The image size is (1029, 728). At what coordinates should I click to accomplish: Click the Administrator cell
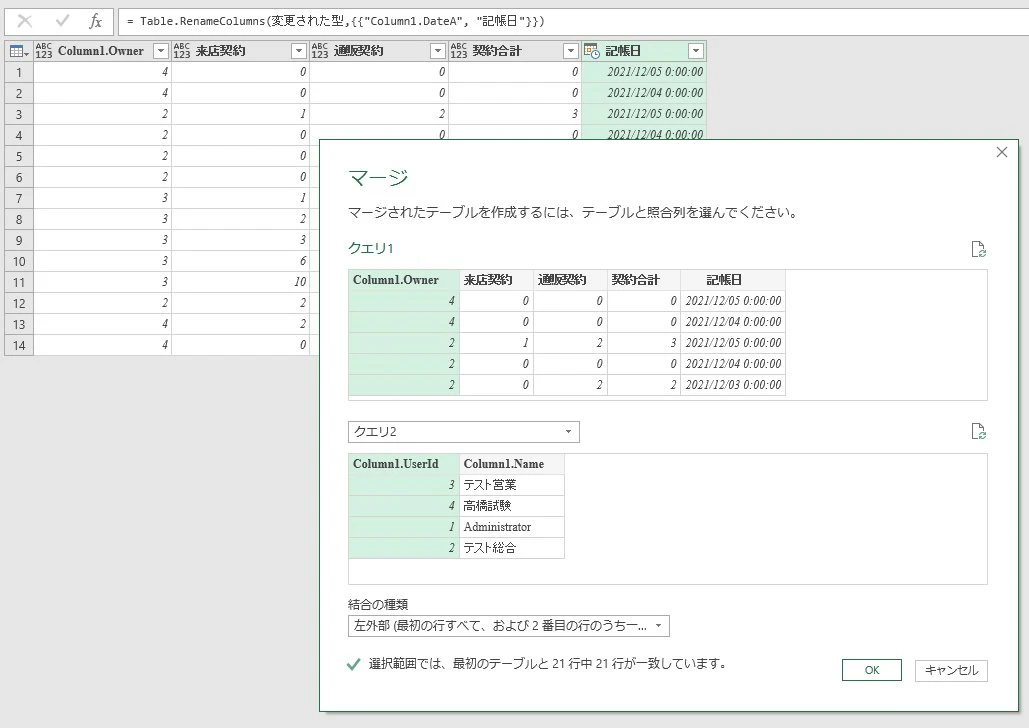coord(512,527)
